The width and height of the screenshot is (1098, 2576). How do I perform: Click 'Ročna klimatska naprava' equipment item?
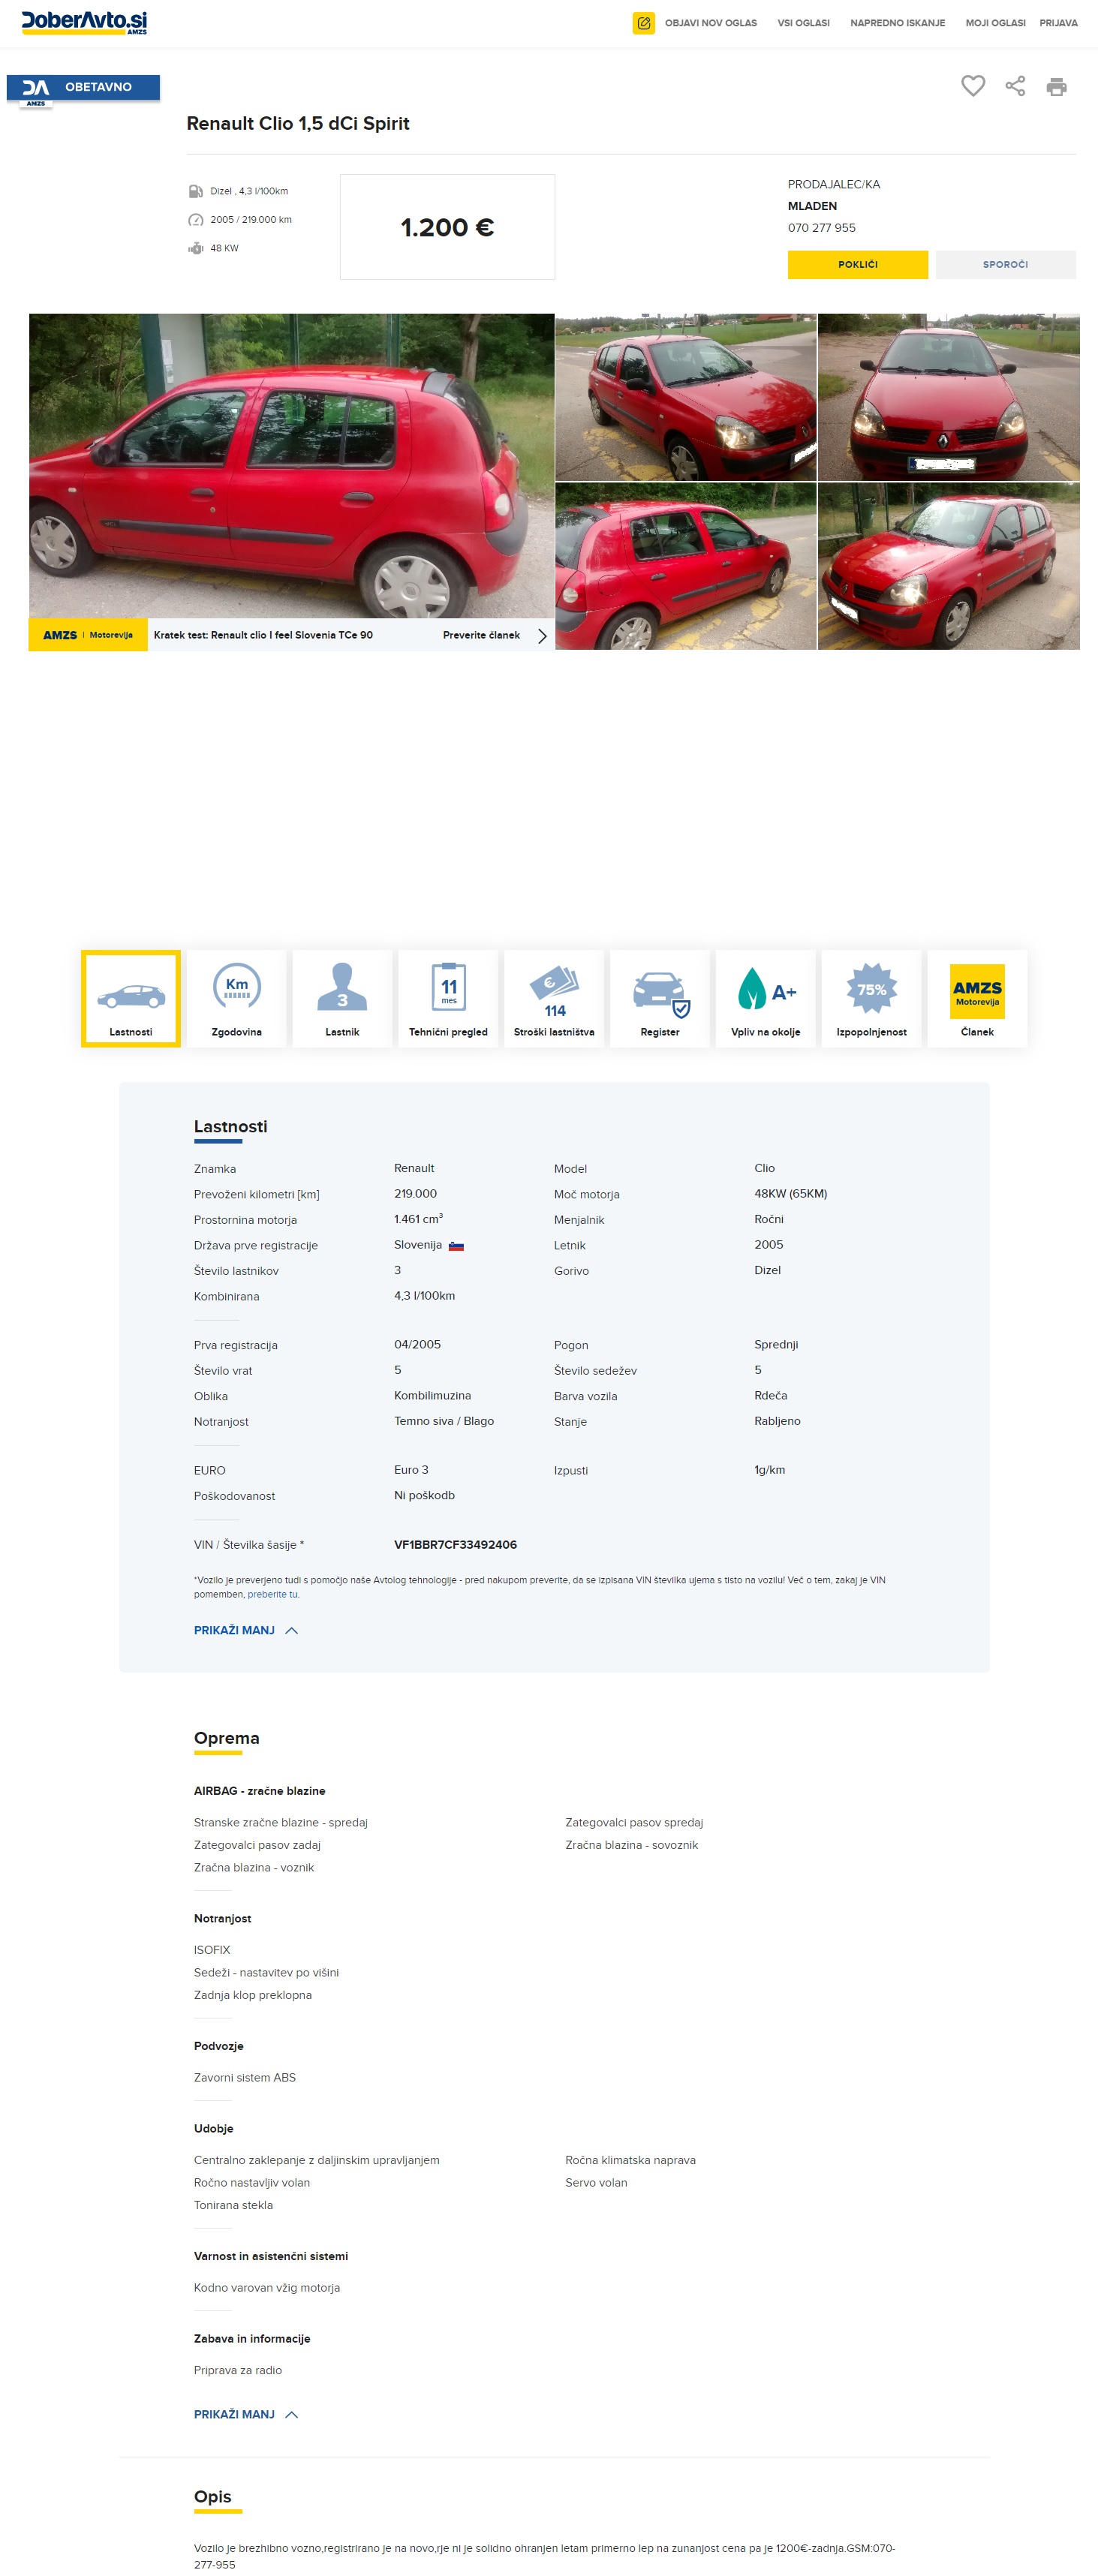[x=630, y=2160]
